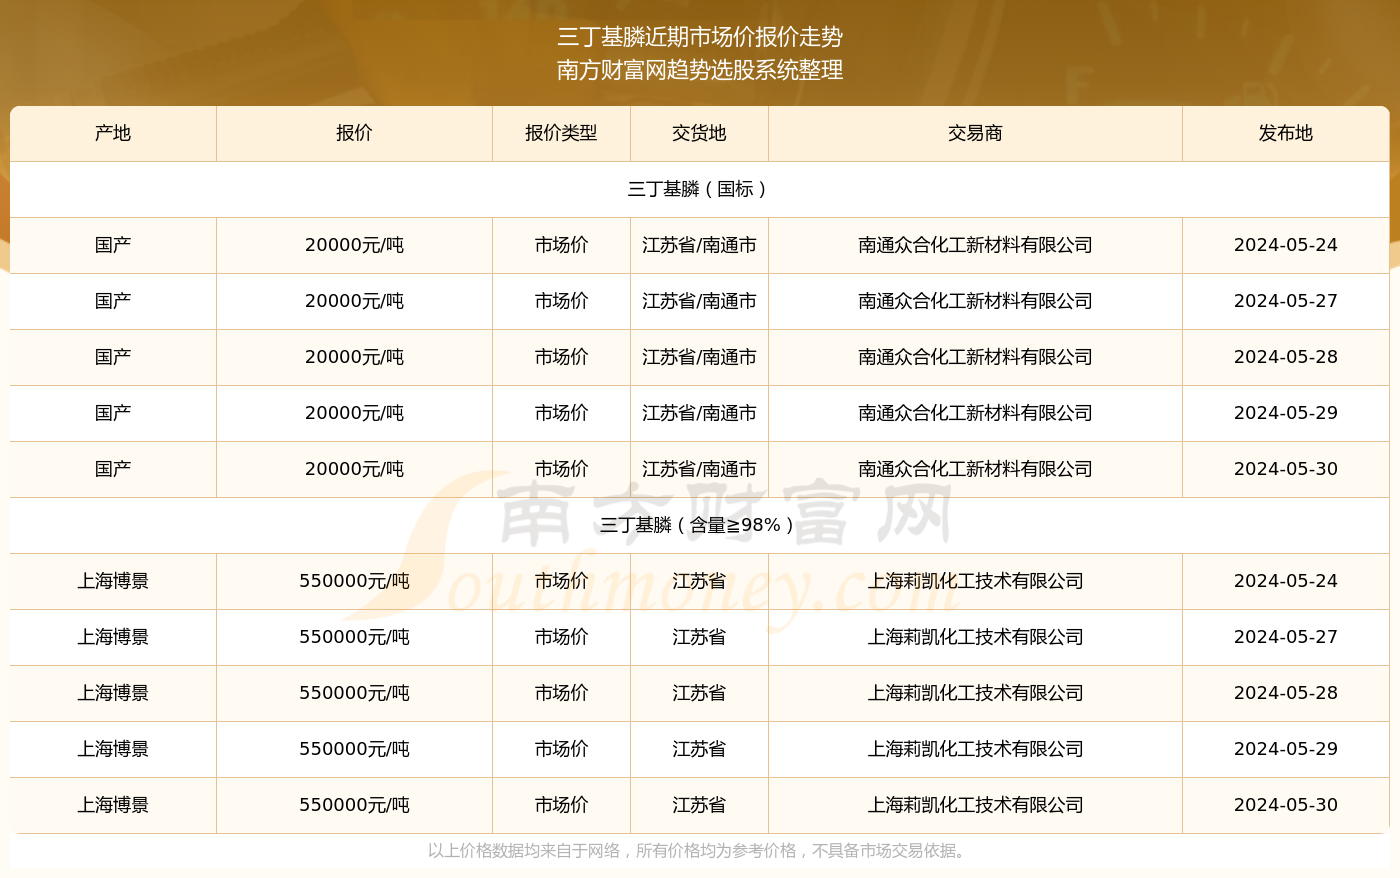Click 上海莉凯化工技术有限公司 in 2024-05-27 row
This screenshot has width=1400, height=878.
[975, 637]
